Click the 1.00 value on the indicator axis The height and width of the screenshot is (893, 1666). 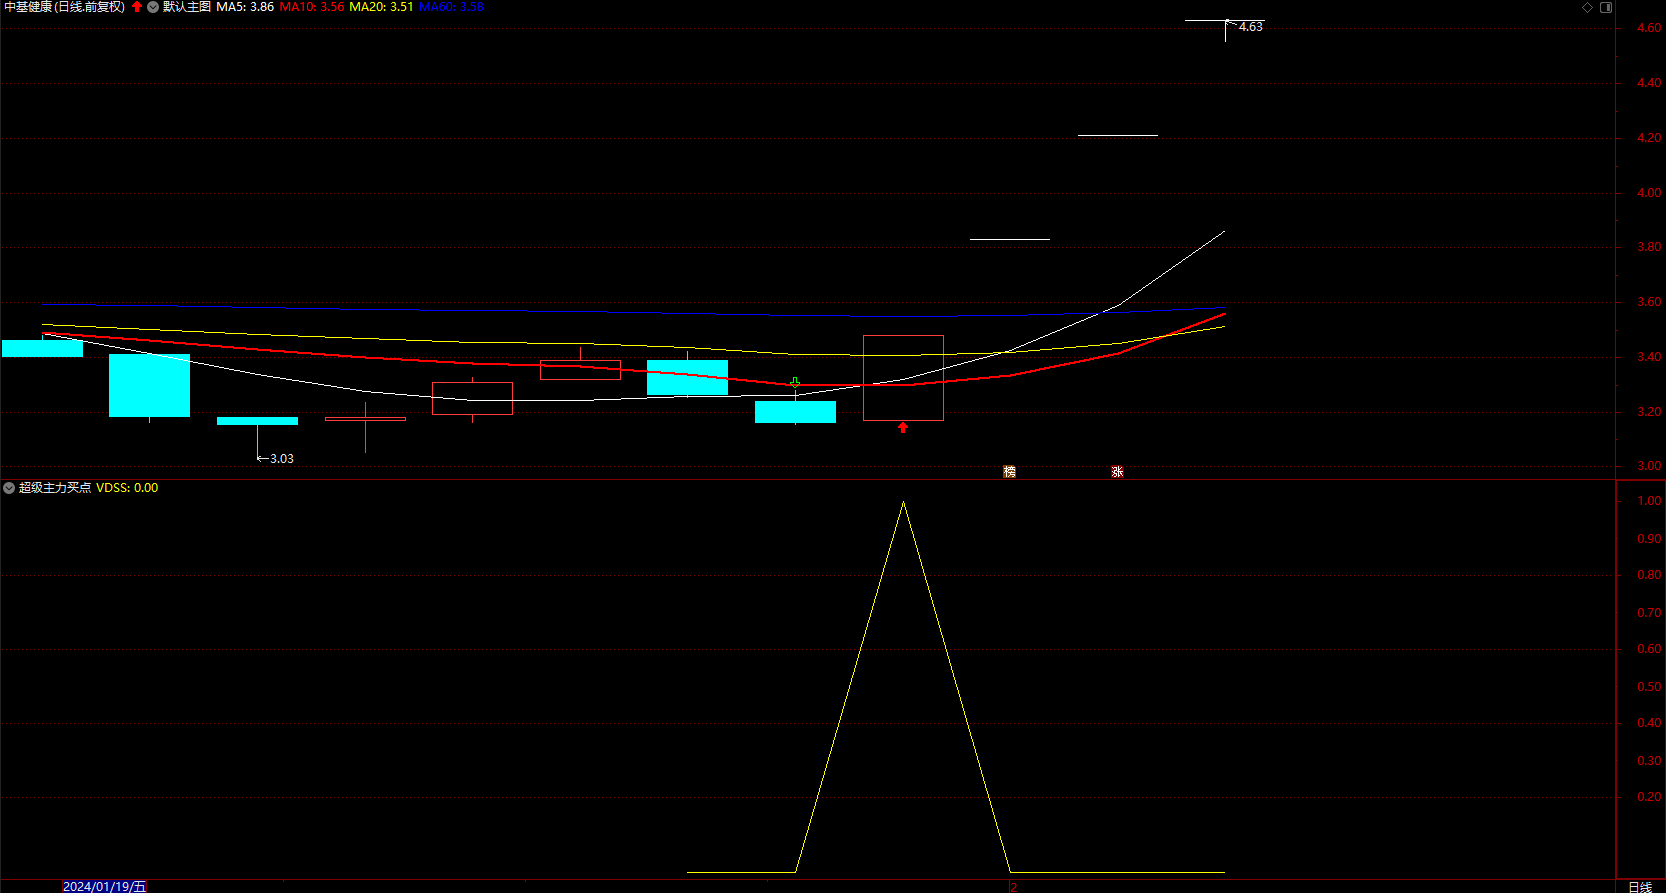(1649, 501)
